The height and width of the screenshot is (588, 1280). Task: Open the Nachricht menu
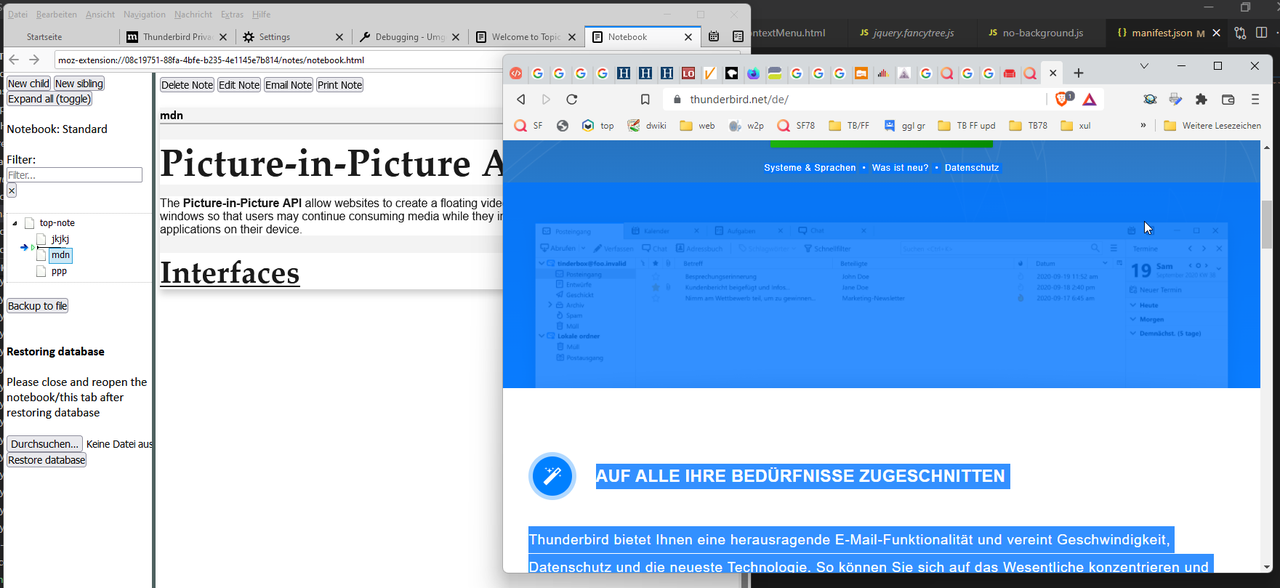coord(193,15)
